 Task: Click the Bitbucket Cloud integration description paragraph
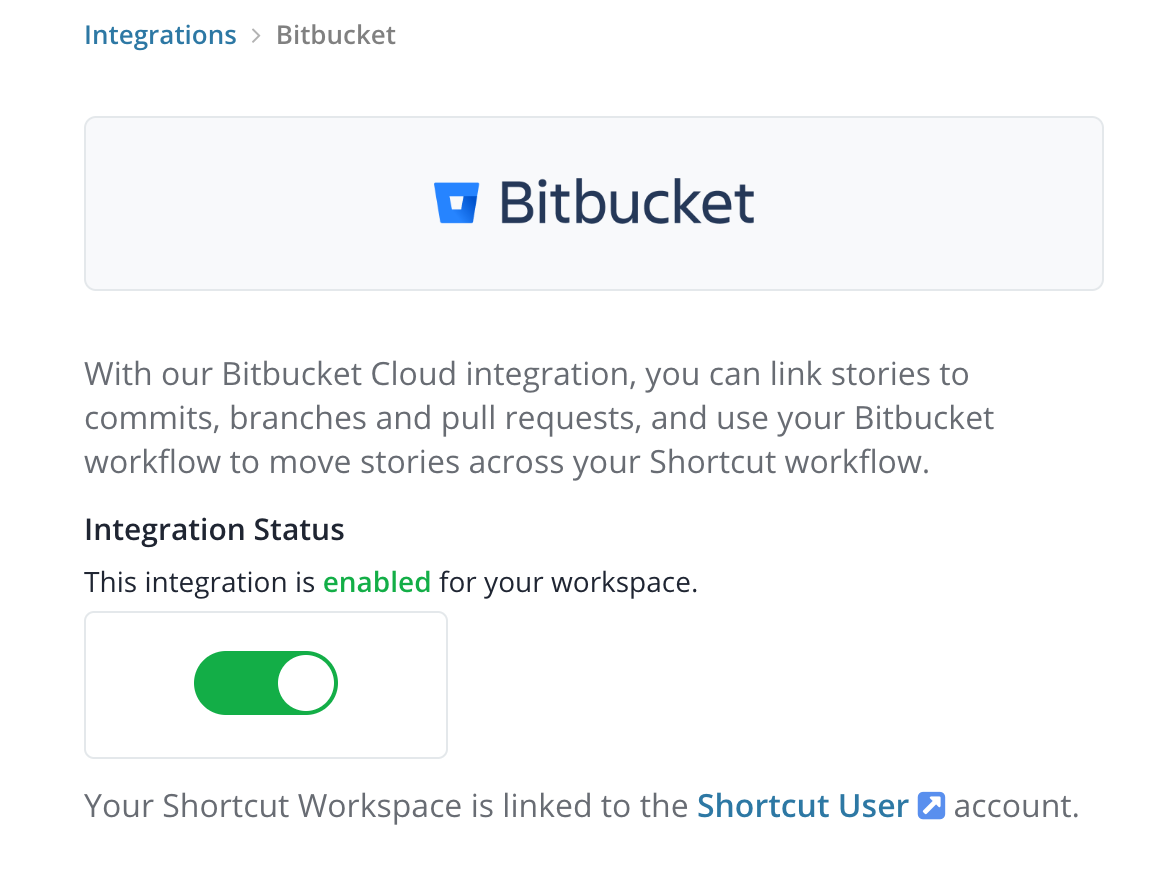coord(539,418)
